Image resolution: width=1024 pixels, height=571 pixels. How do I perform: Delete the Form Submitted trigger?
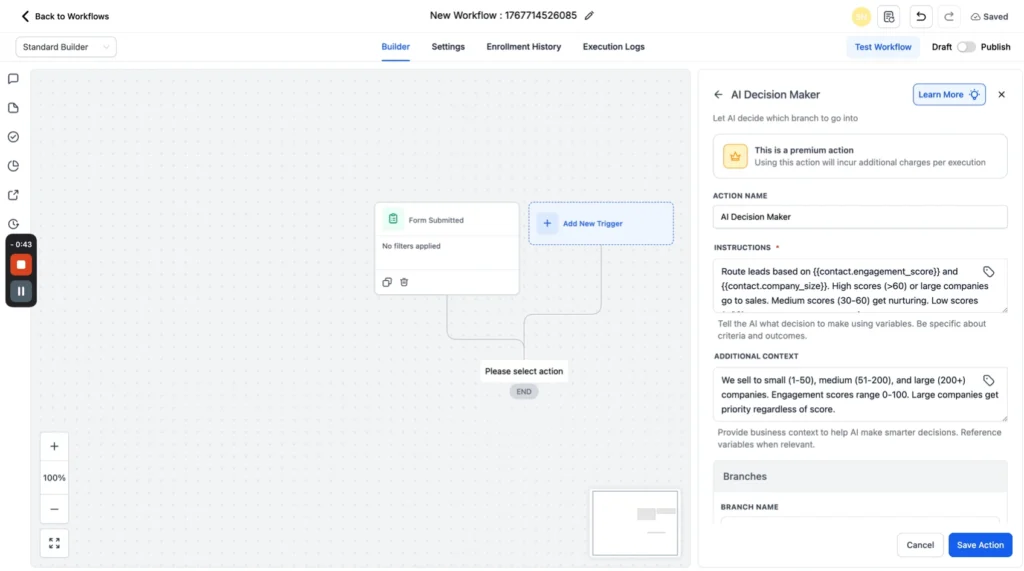404,282
